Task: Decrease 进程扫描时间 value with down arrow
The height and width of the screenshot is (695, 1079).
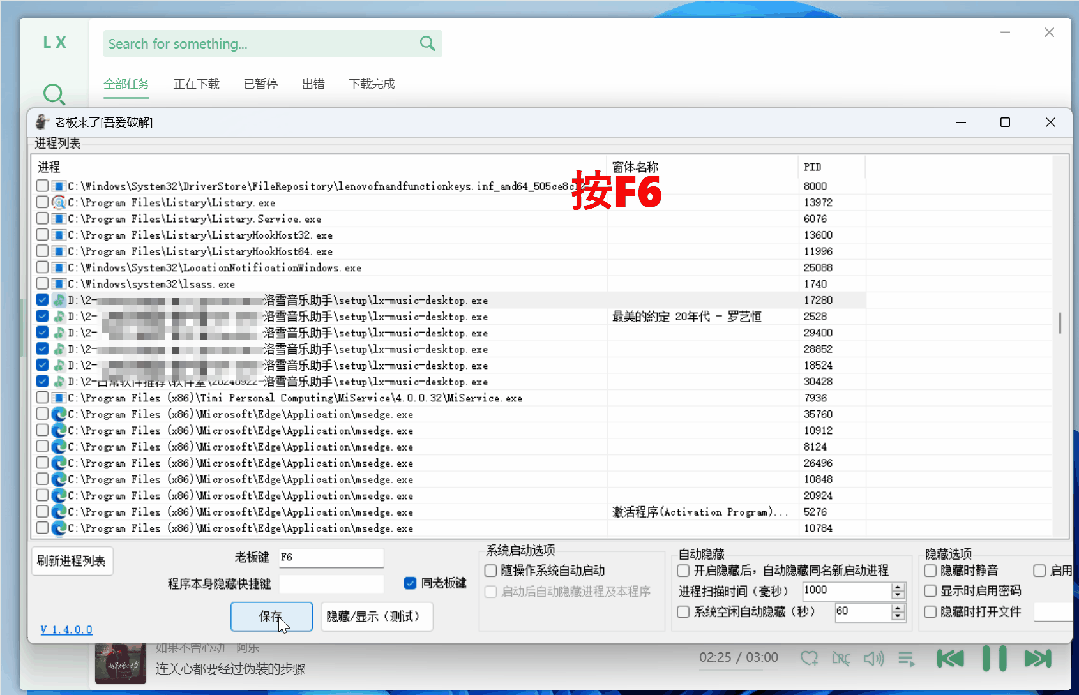Action: [x=898, y=595]
